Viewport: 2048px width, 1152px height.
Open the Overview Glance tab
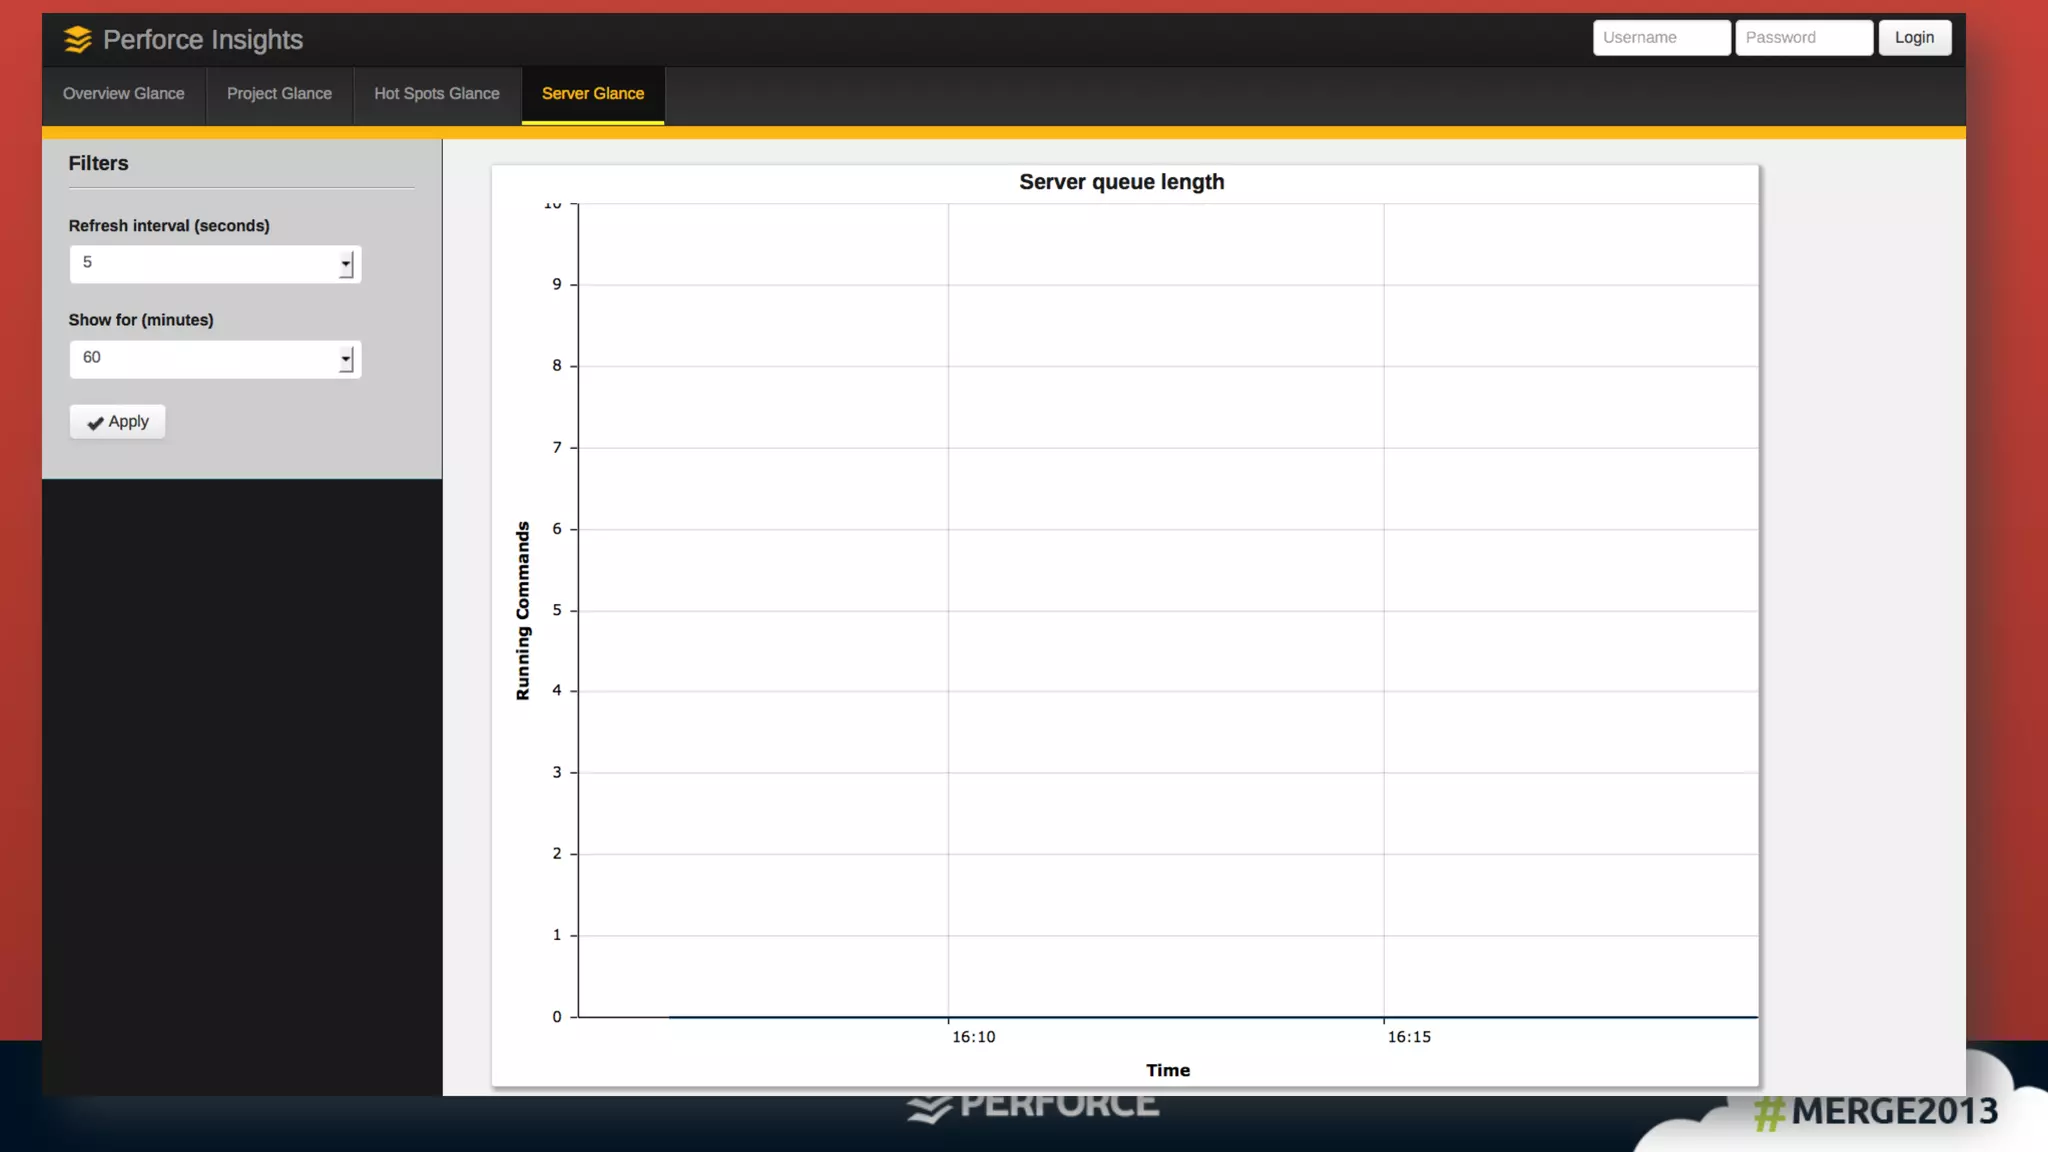(124, 94)
